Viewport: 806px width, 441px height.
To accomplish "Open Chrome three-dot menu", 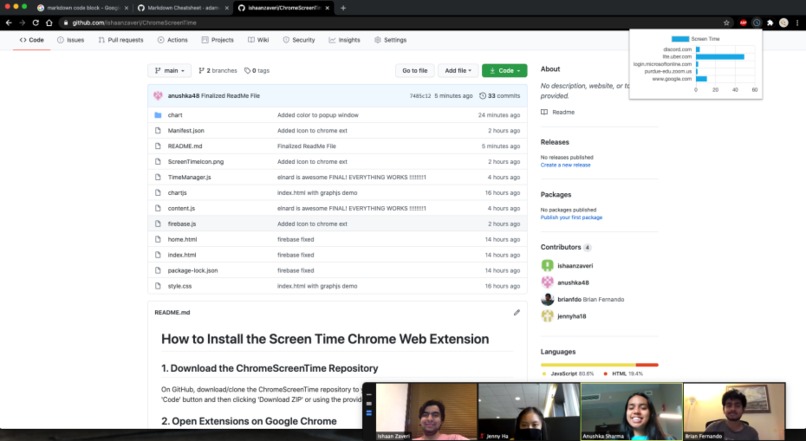I will (797, 23).
